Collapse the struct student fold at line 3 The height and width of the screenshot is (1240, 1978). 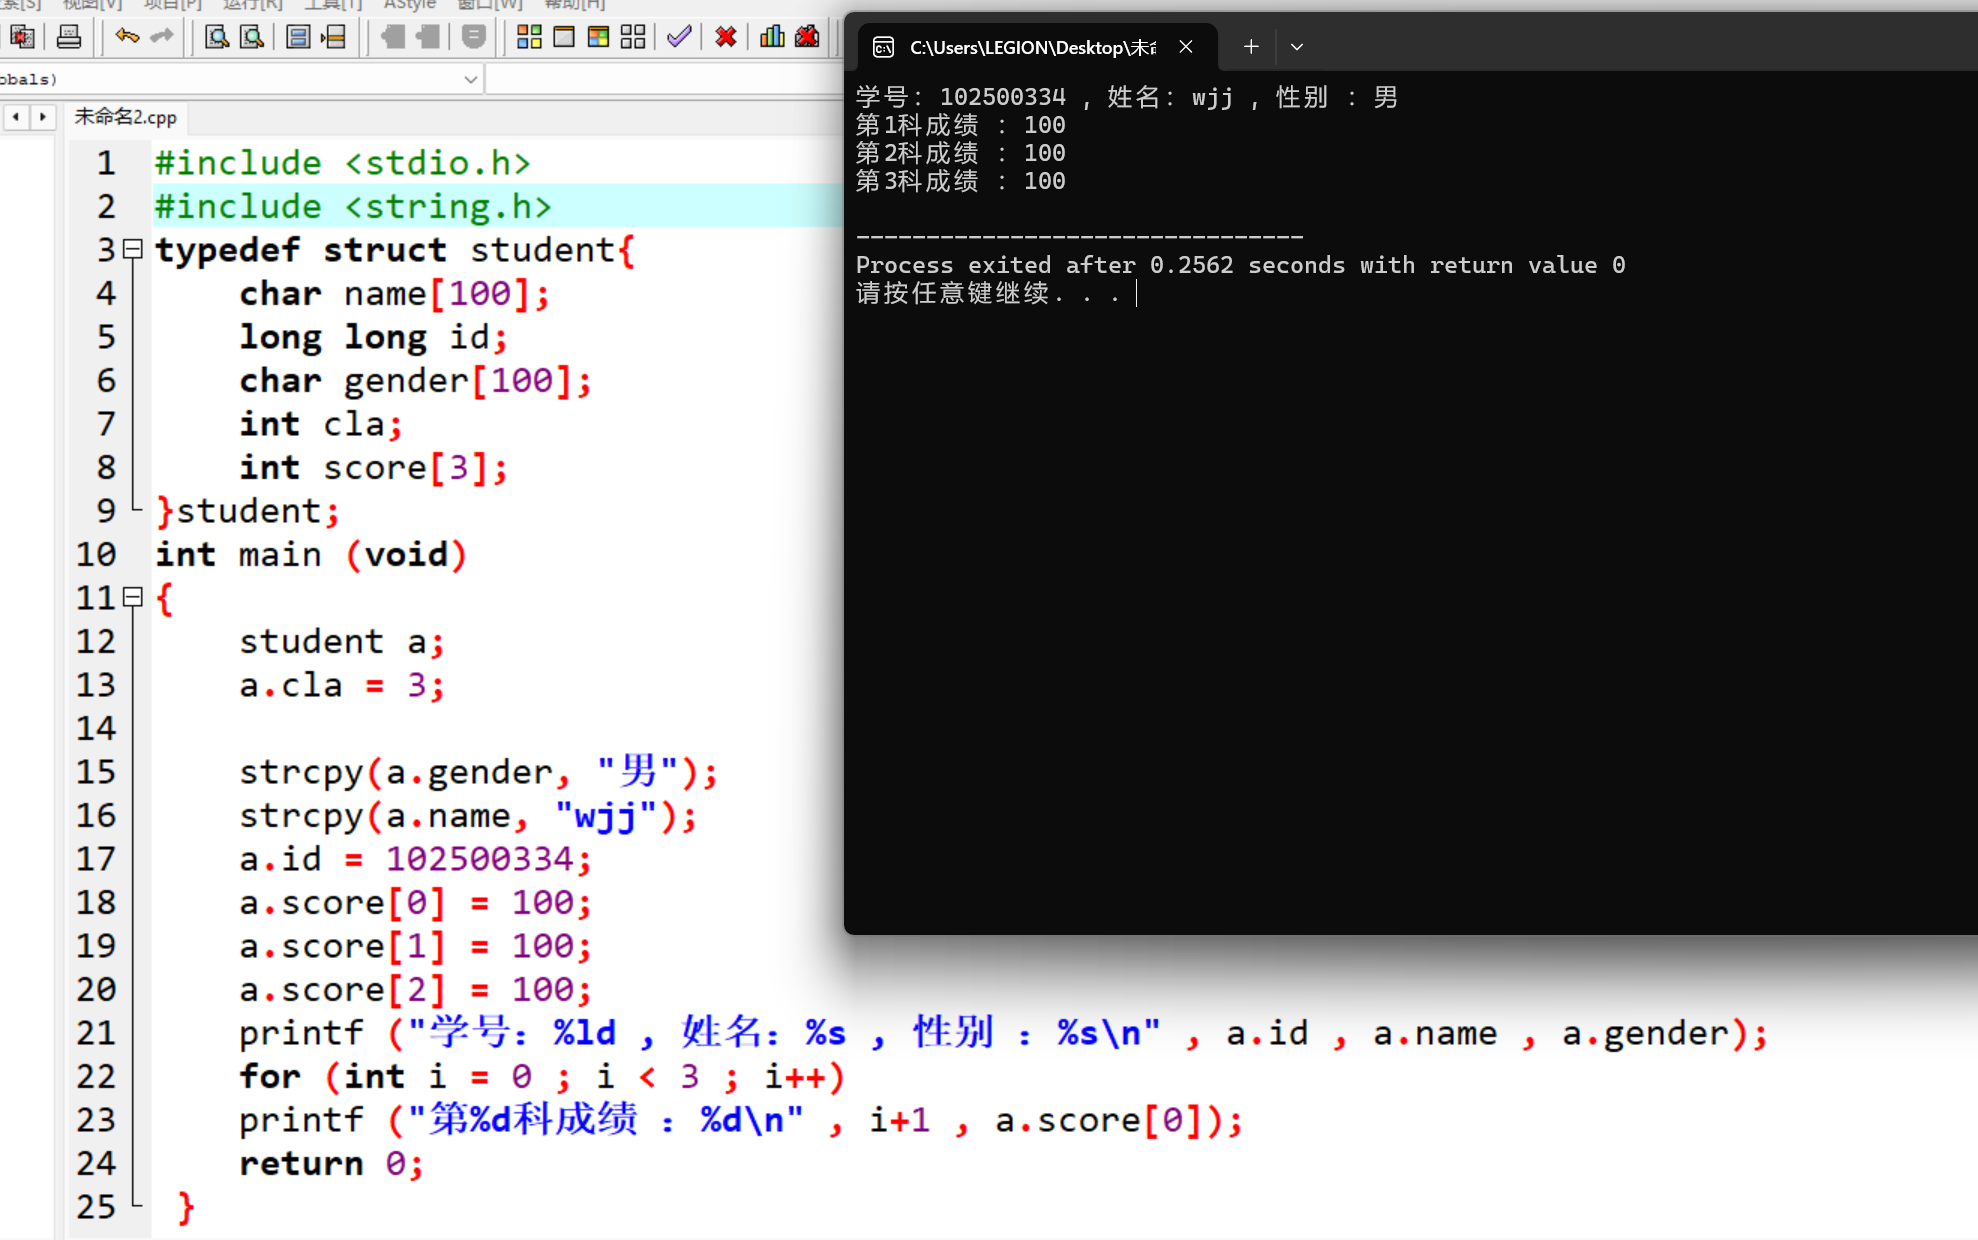point(133,249)
